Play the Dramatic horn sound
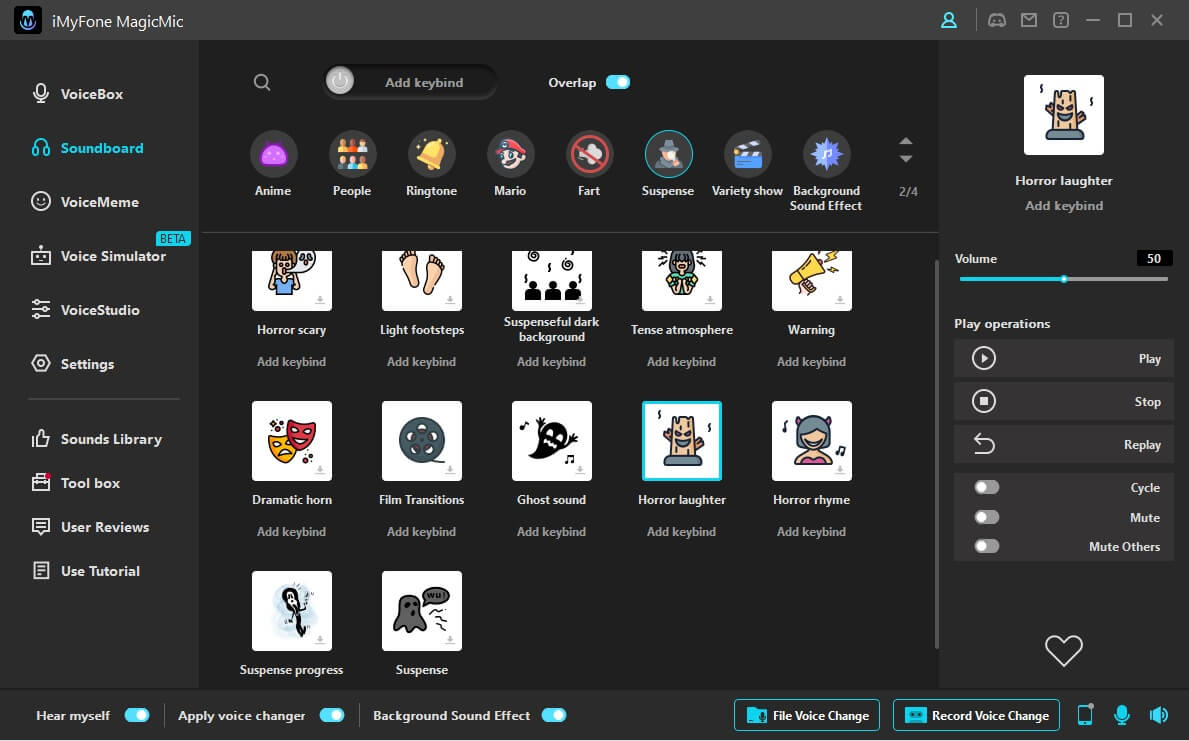 click(x=292, y=441)
